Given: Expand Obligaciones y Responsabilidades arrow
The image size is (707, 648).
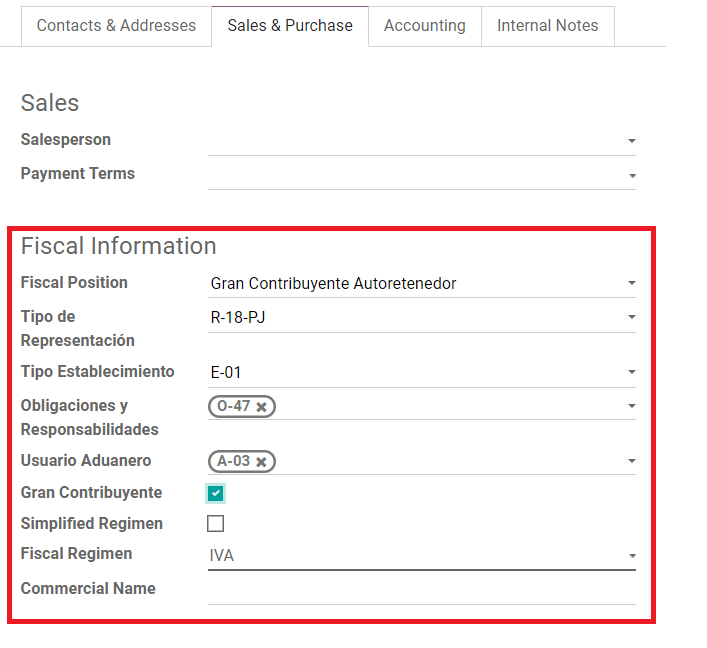Looking at the screenshot, I should pyautogui.click(x=632, y=406).
